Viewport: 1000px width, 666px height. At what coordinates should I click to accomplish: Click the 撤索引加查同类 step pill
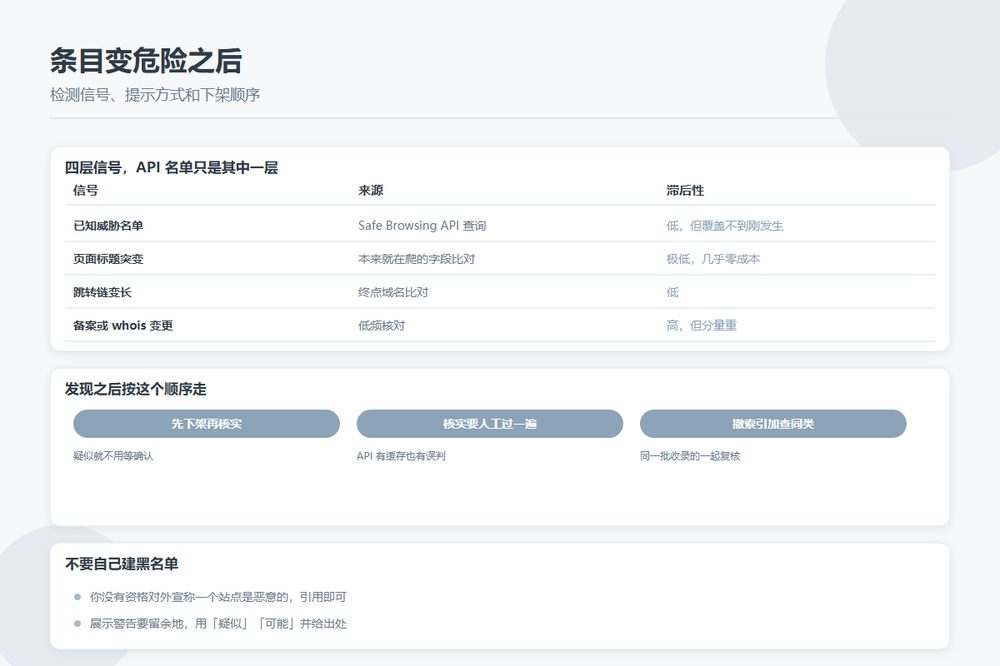point(773,424)
